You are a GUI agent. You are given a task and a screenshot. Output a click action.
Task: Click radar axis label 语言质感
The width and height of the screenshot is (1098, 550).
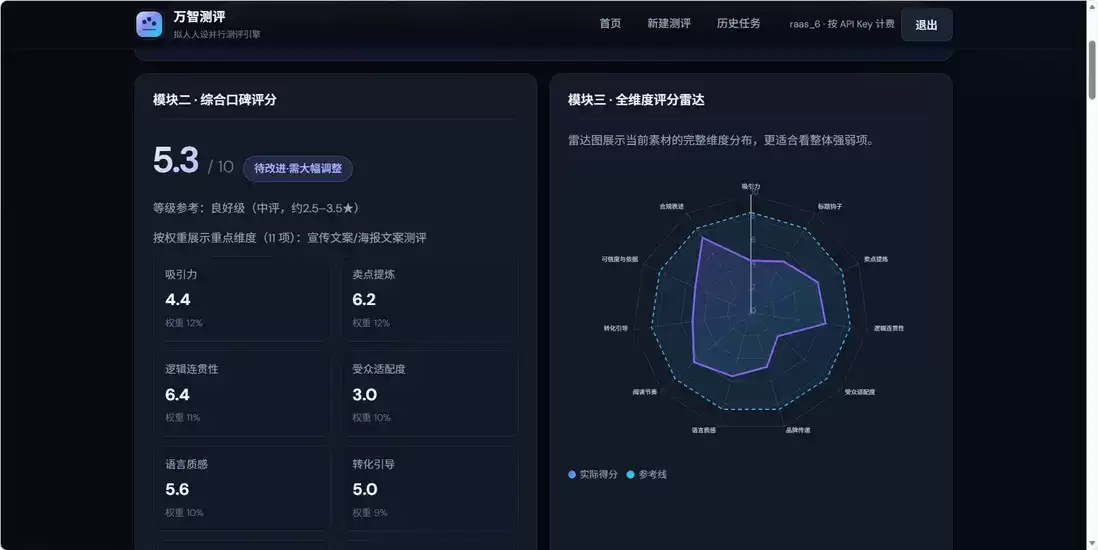pos(704,430)
